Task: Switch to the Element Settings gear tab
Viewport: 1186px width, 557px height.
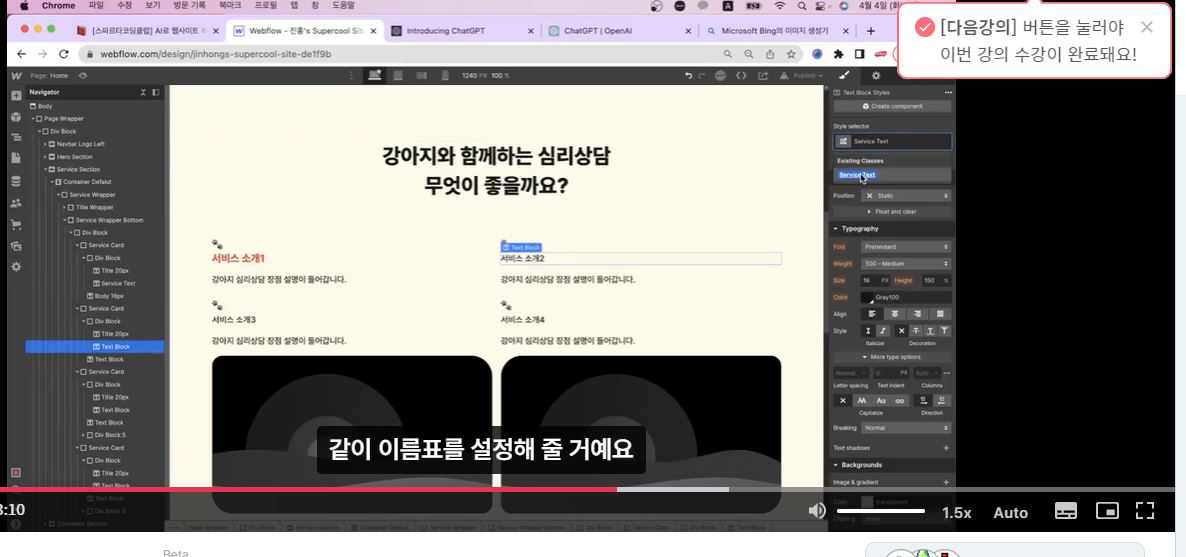Action: coord(876,76)
